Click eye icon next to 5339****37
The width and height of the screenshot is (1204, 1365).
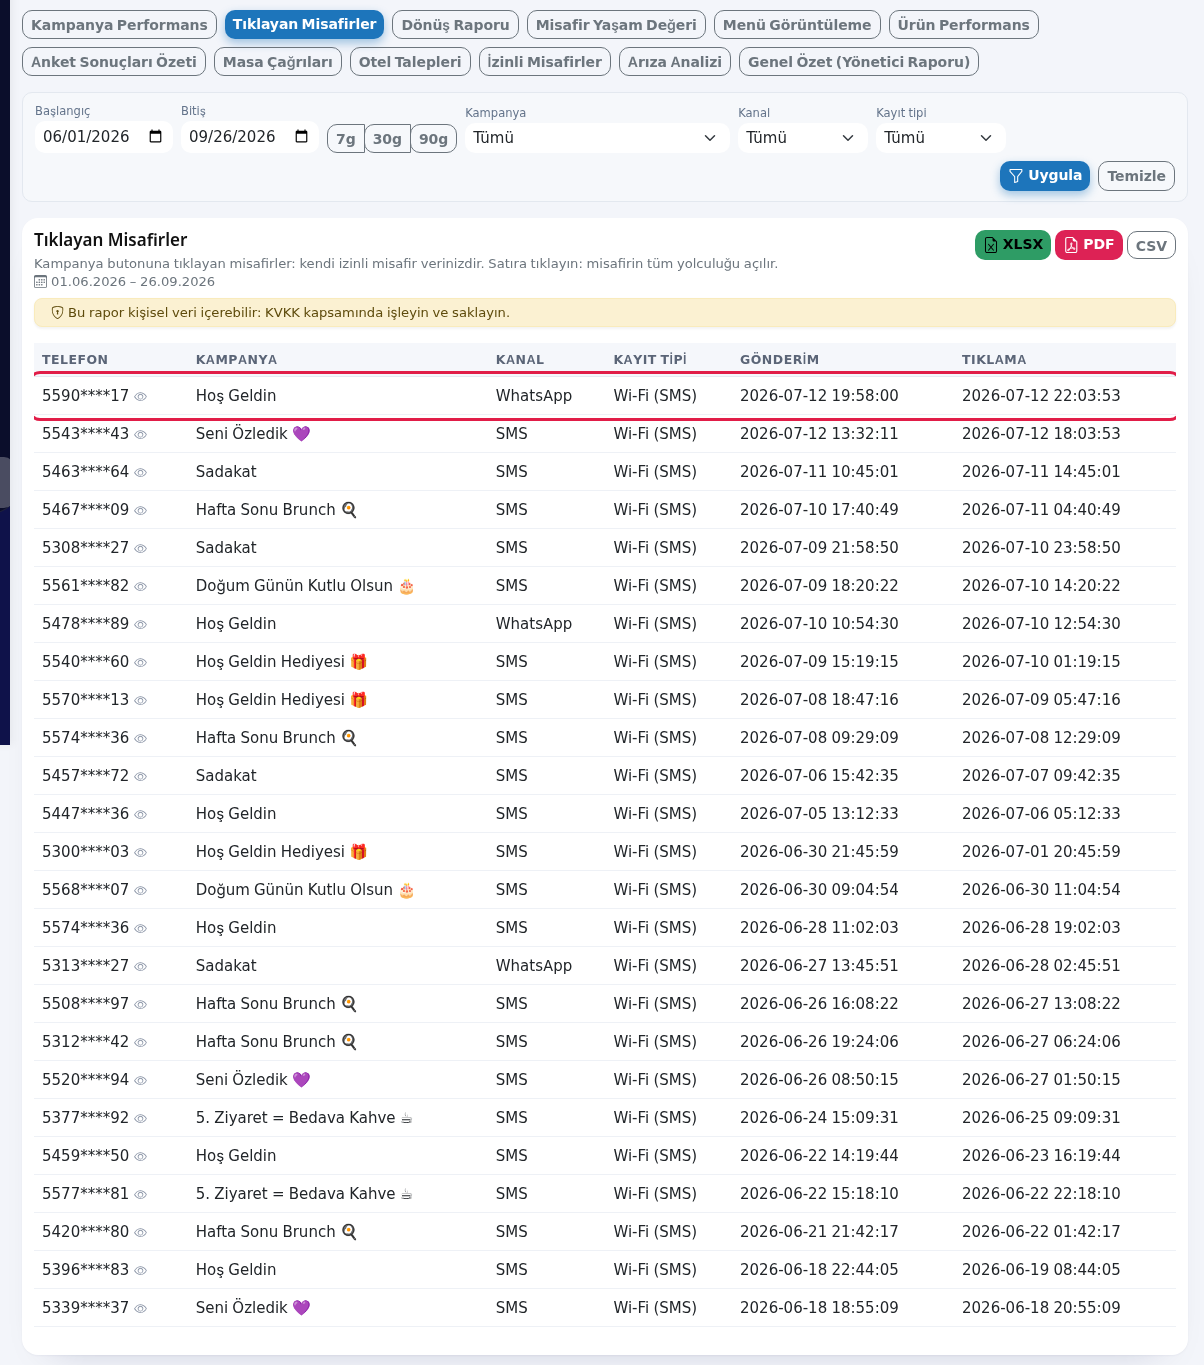click(x=141, y=1309)
